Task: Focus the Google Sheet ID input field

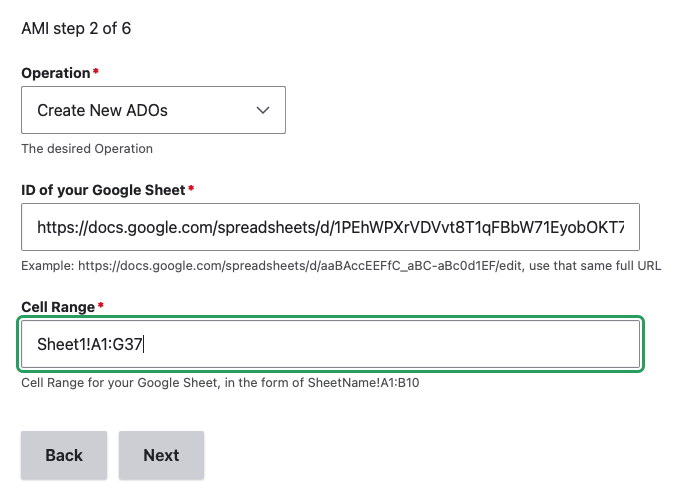Action: [x=330, y=228]
